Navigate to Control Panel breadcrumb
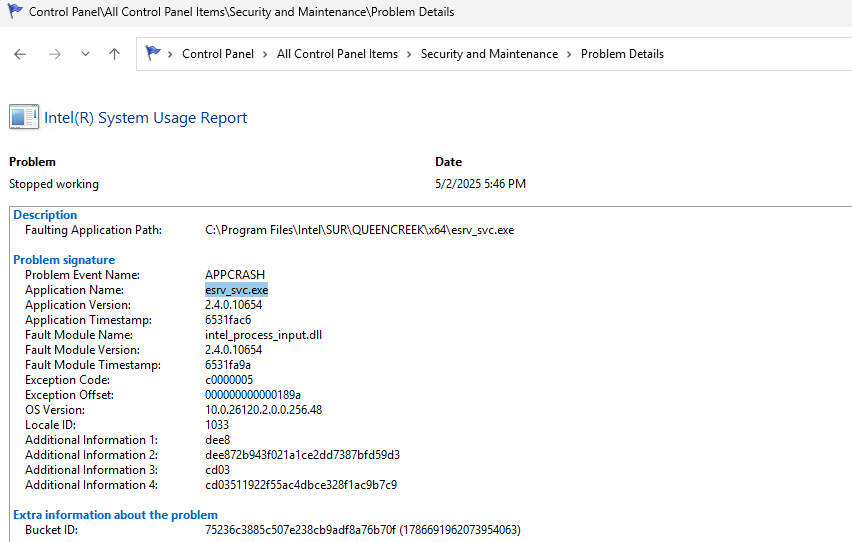This screenshot has height=542, width=852. (218, 54)
